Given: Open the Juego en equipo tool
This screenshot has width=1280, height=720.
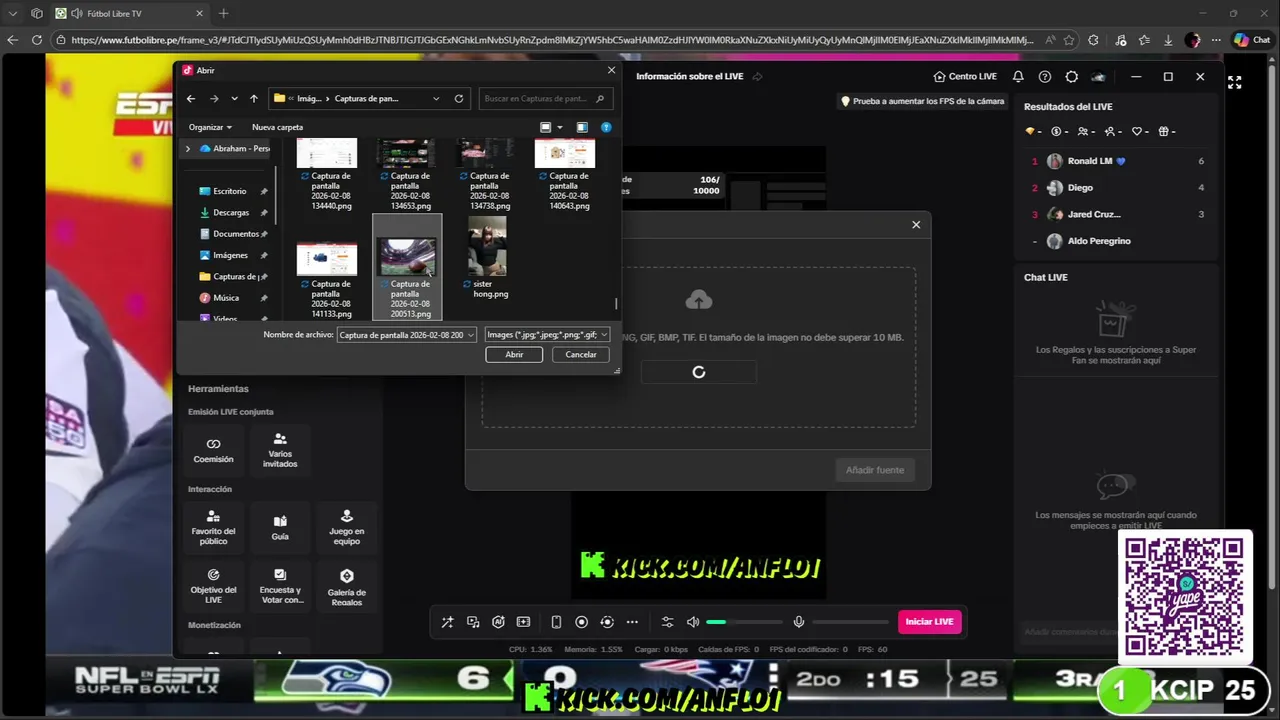Looking at the screenshot, I should pyautogui.click(x=347, y=528).
